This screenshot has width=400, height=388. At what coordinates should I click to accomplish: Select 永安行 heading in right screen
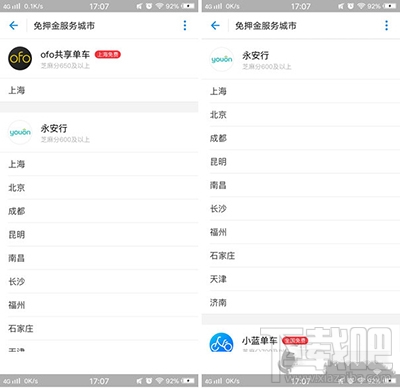(255, 55)
